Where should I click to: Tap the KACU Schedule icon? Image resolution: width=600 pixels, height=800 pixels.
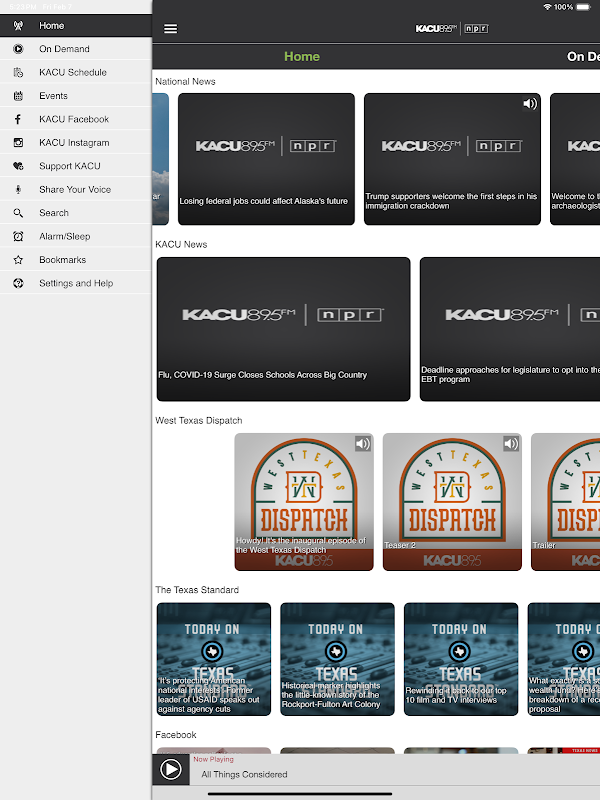tap(18, 72)
